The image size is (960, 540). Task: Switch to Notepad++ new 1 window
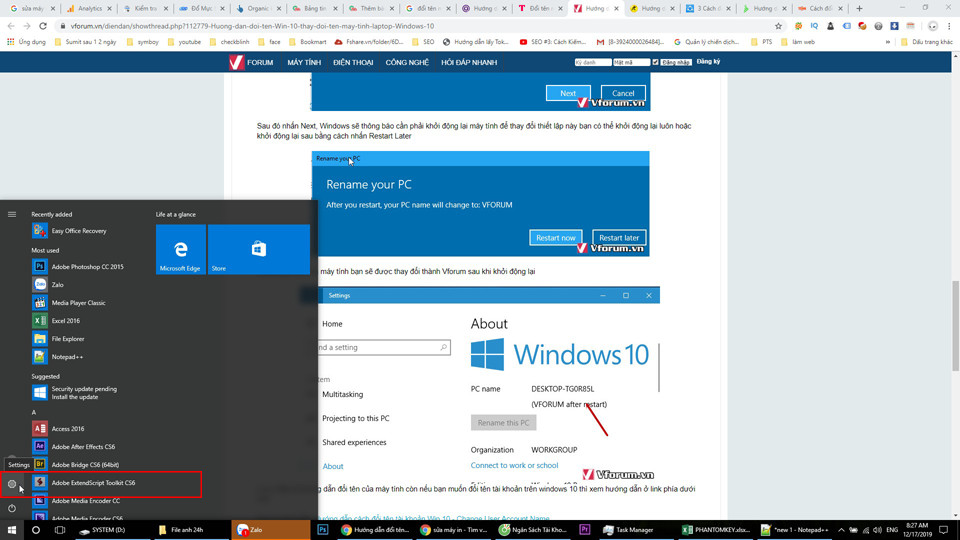(x=796, y=530)
